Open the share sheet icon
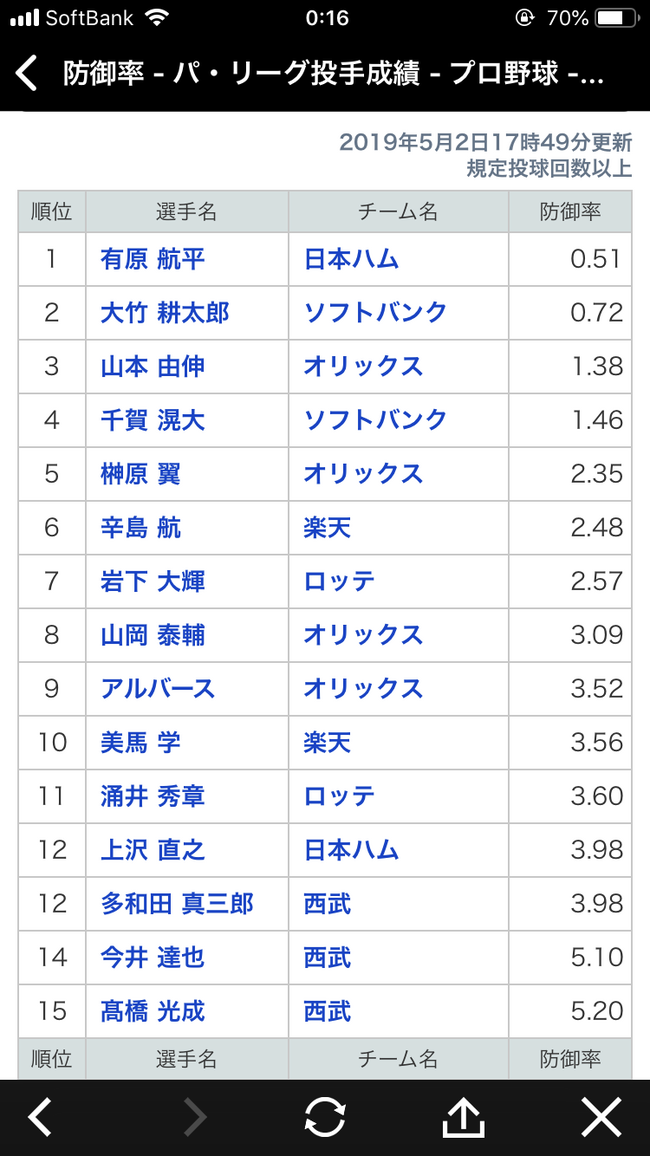650x1156 pixels. tap(462, 1117)
